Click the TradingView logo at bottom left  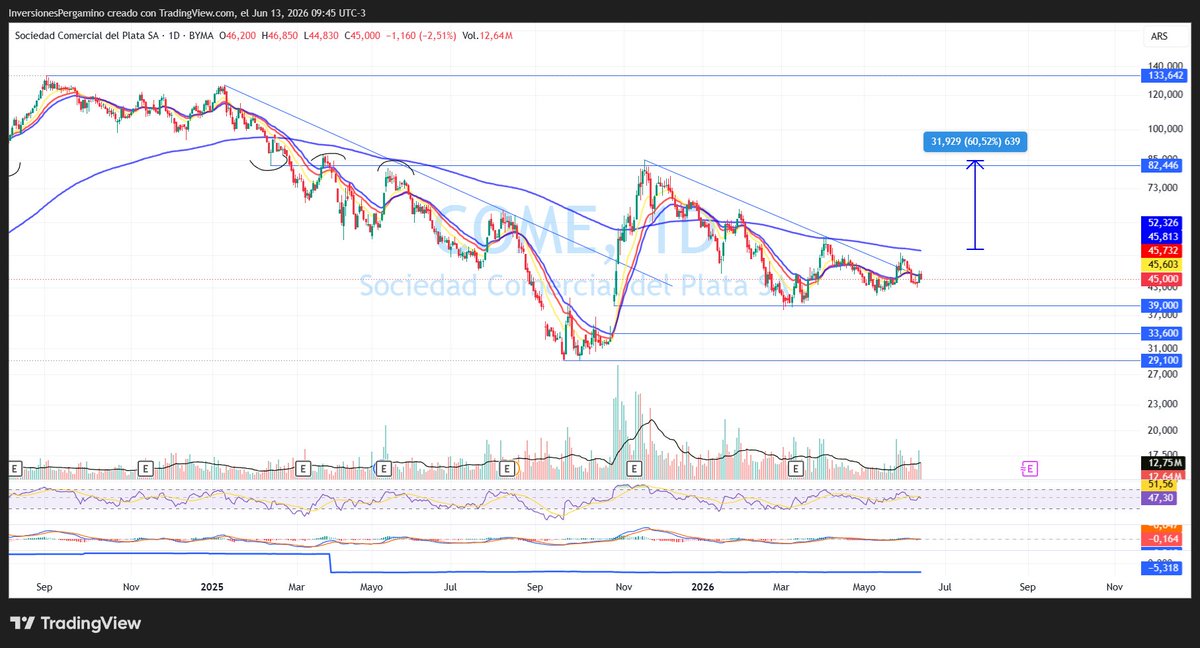click(x=77, y=623)
